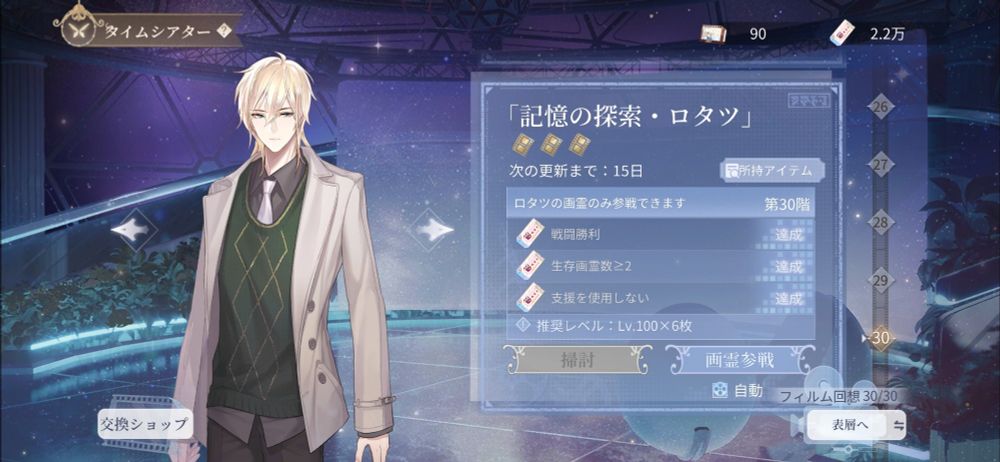Click the 推奨レベル info icon
The height and width of the screenshot is (462, 1000).
point(524,326)
